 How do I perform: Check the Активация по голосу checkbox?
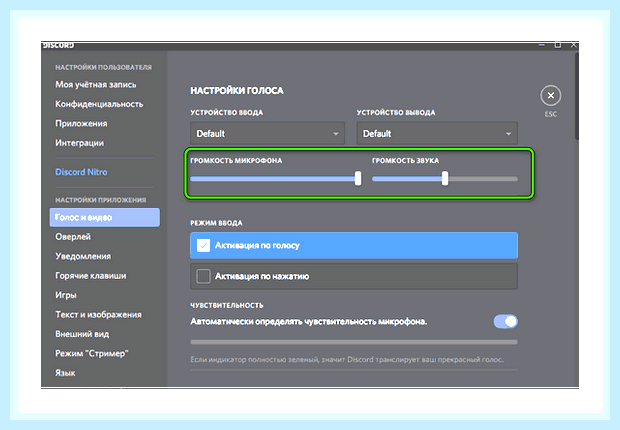pyautogui.click(x=203, y=245)
